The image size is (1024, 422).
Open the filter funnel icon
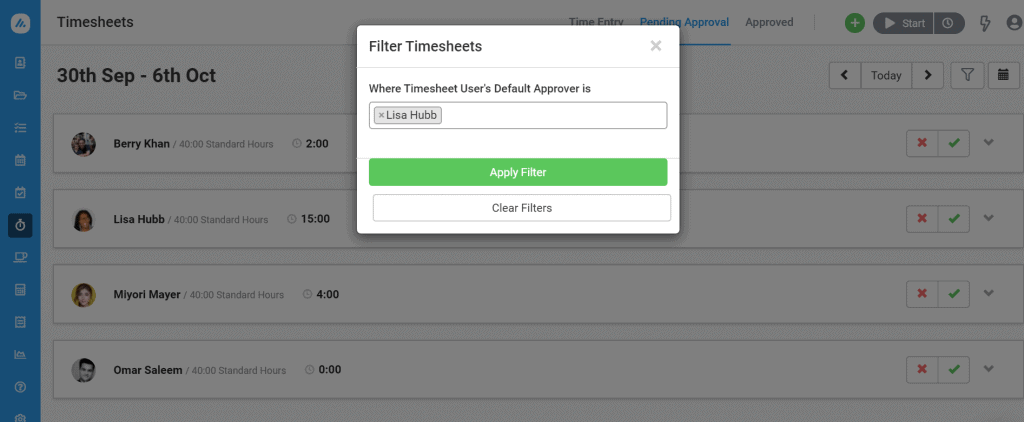tap(967, 75)
